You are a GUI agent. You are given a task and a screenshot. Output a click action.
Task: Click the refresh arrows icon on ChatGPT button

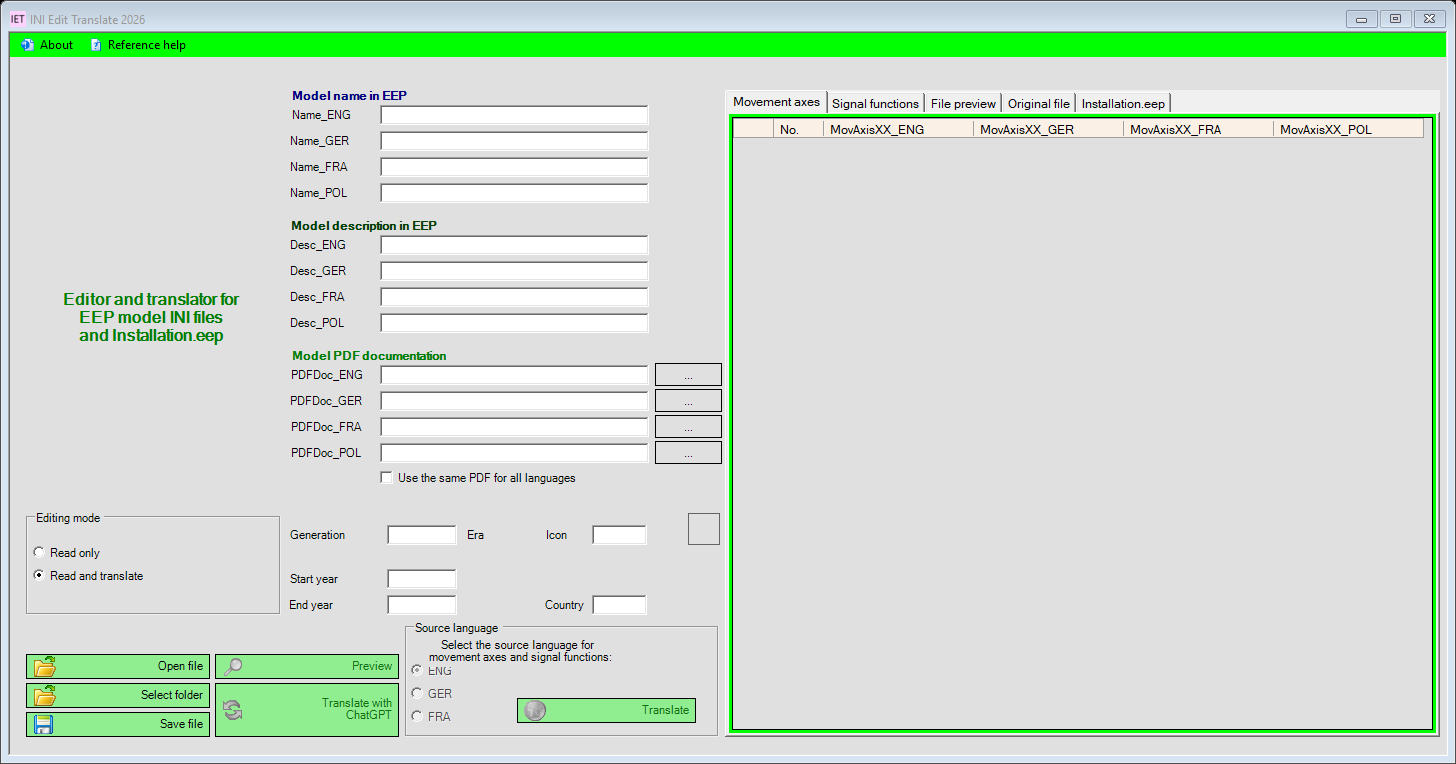point(232,710)
